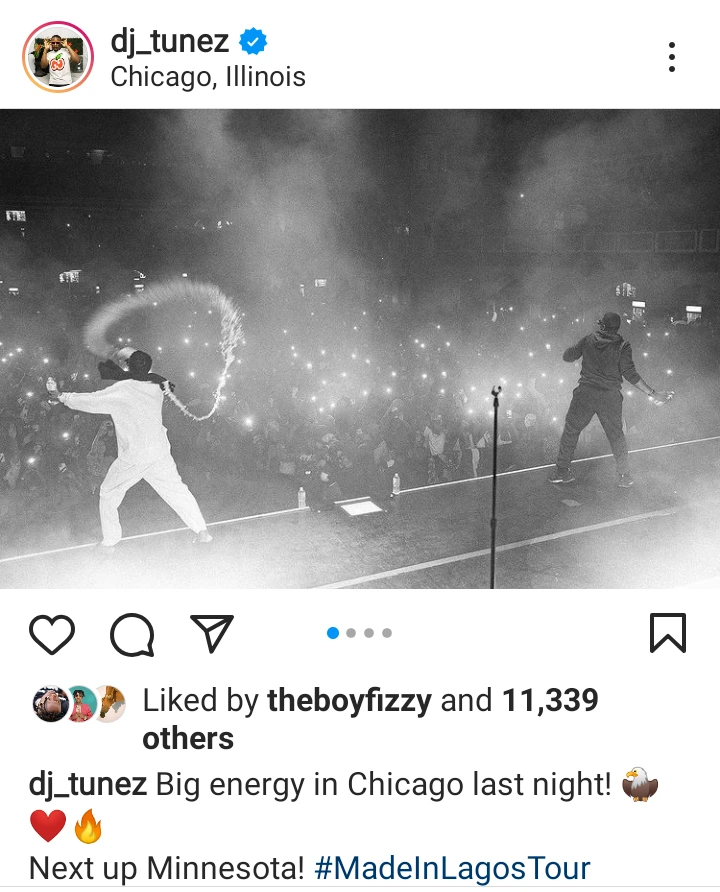Screen dimensions: 720x892
Task: Save post using the bookmark icon
Action: click(x=668, y=633)
